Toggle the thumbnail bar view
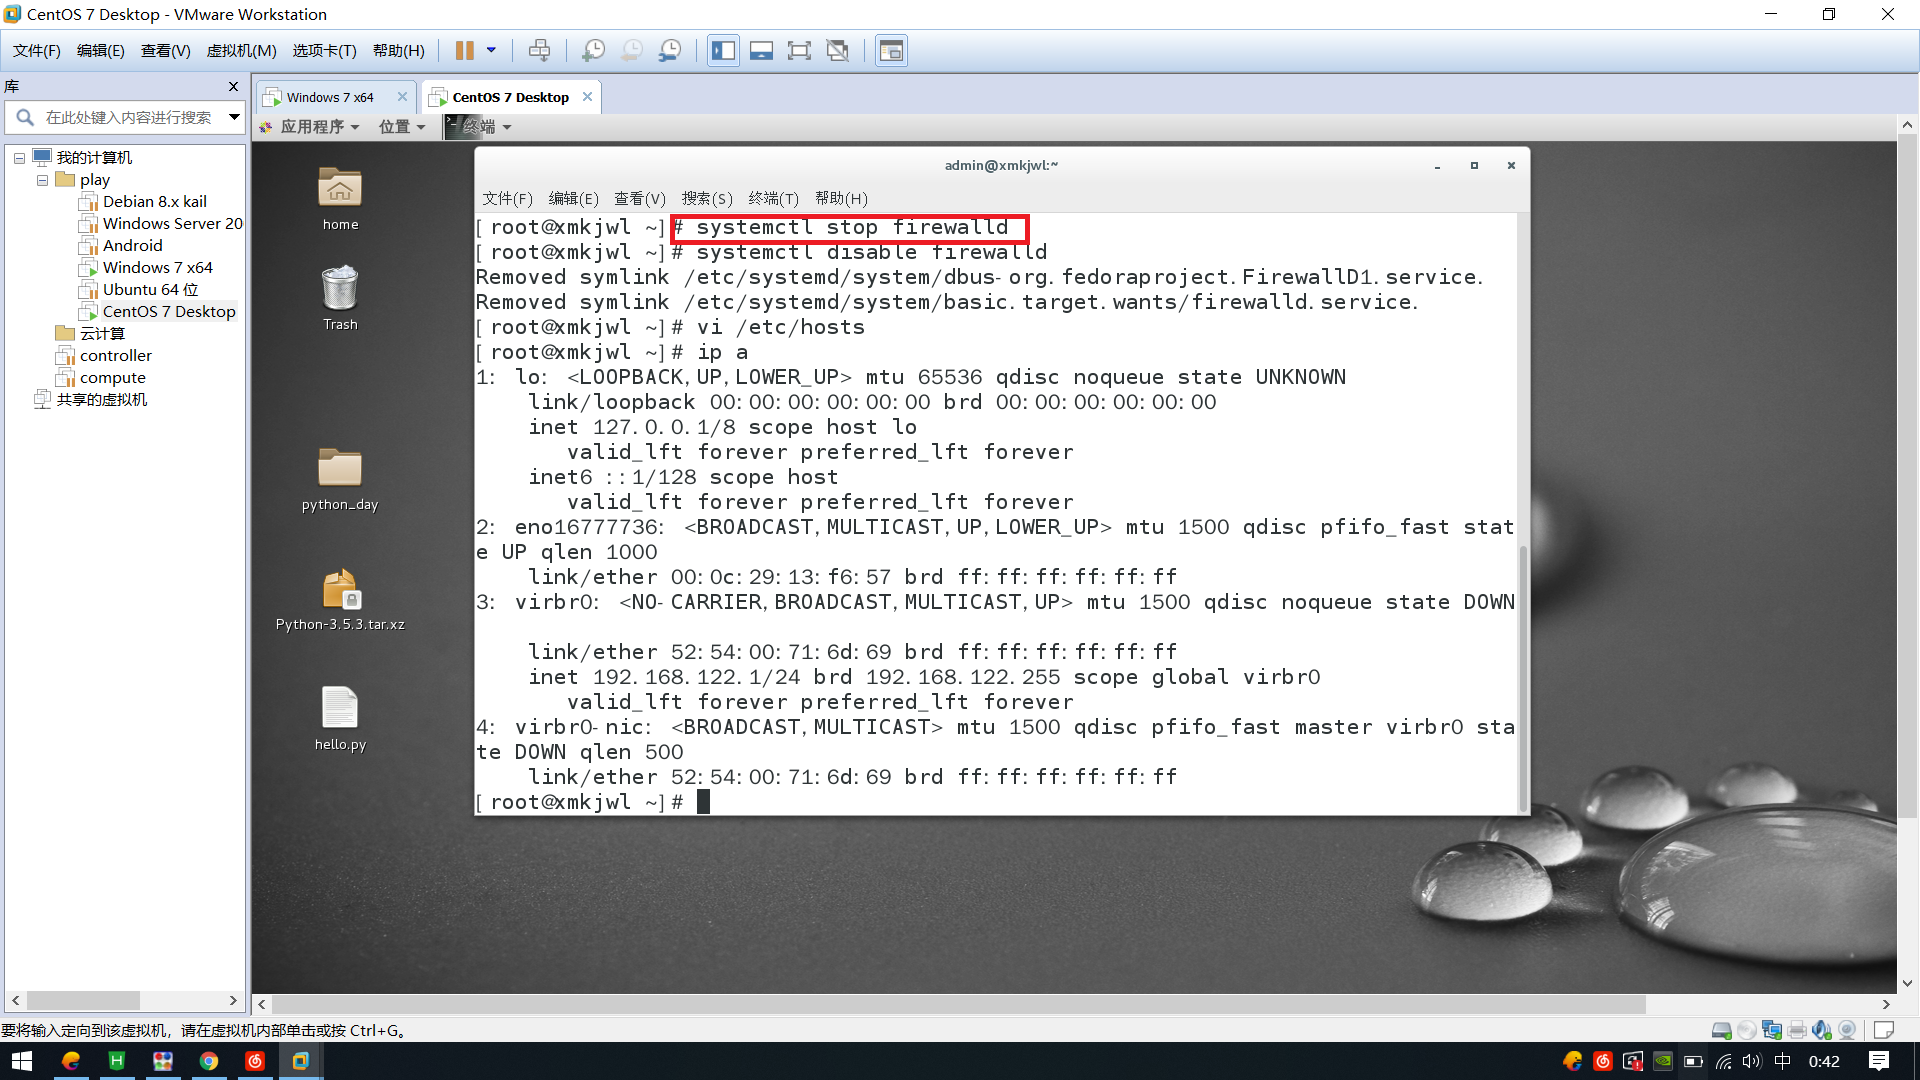1920x1080 pixels. pyautogui.click(x=761, y=51)
